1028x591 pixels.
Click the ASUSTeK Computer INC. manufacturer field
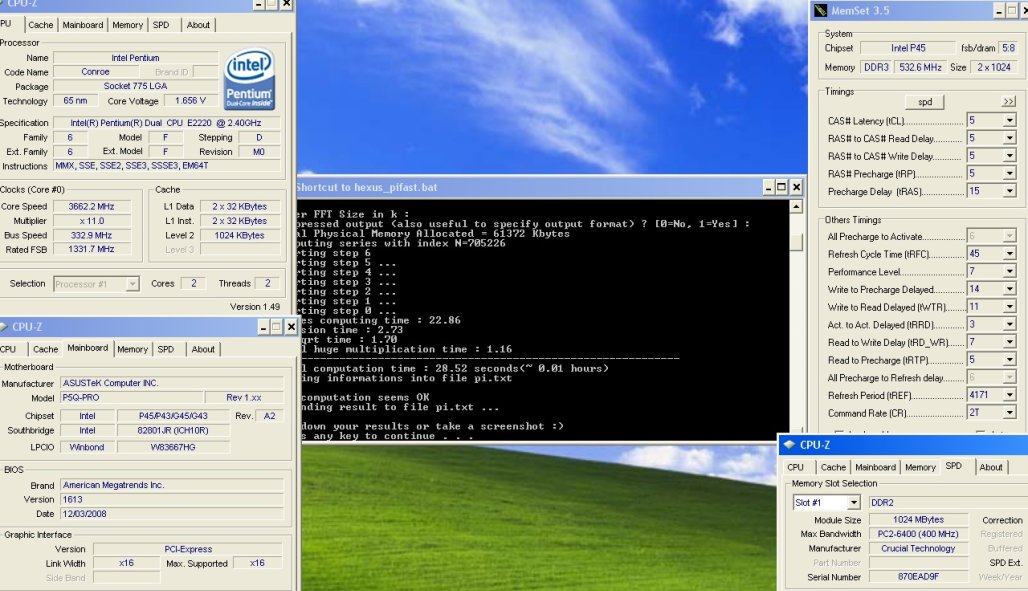pyautogui.click(x=172, y=383)
